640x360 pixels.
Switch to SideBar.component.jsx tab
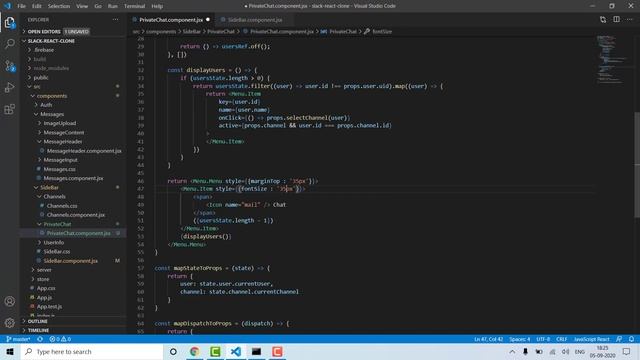coord(255,20)
